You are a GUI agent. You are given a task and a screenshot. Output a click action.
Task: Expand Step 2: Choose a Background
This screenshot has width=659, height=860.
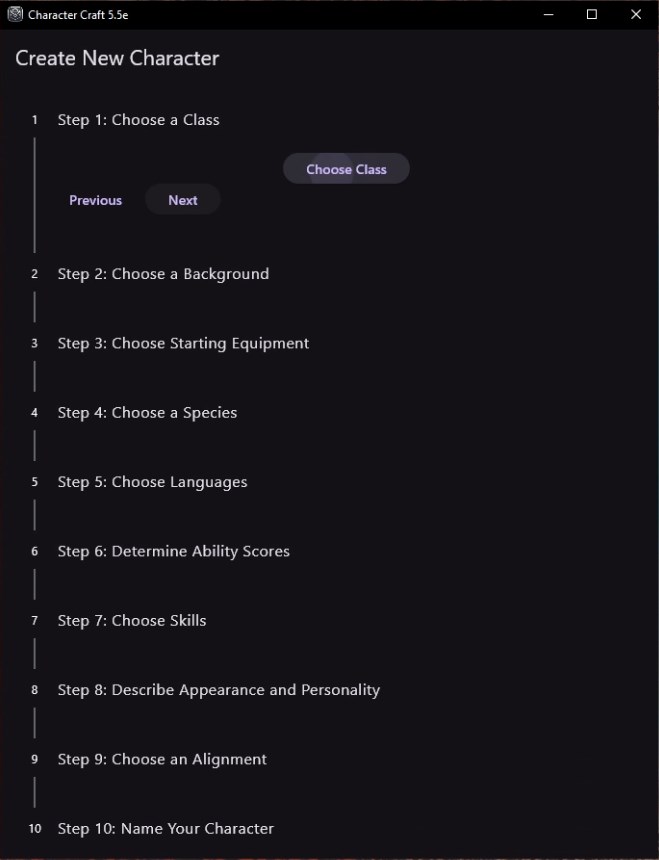coord(163,273)
